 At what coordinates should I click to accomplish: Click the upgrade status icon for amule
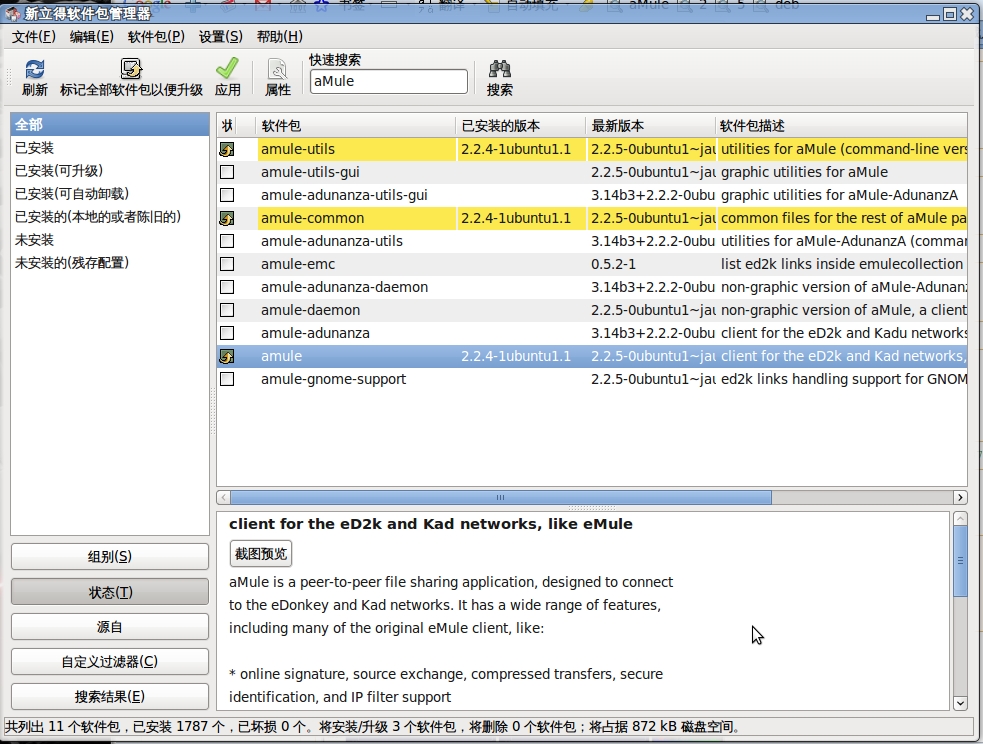[x=227, y=356]
